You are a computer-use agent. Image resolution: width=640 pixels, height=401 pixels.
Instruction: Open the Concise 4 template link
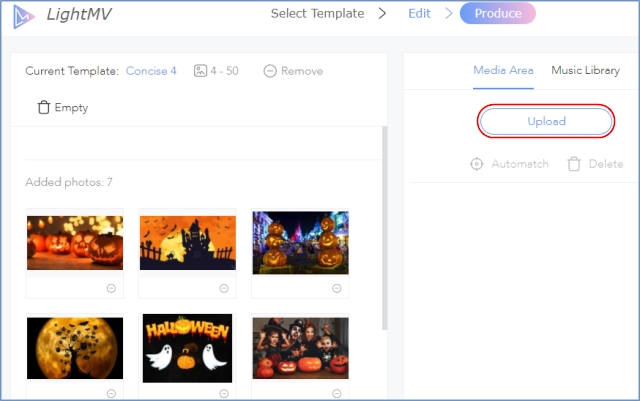point(151,71)
